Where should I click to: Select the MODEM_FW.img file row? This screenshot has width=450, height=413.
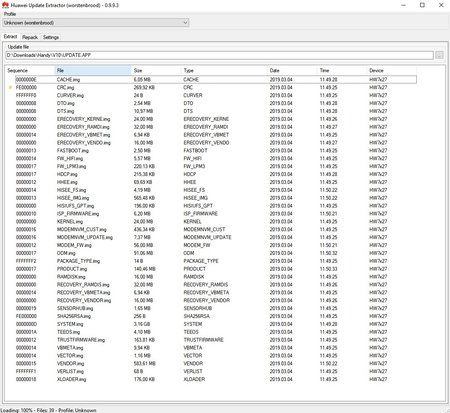[x=216, y=245]
